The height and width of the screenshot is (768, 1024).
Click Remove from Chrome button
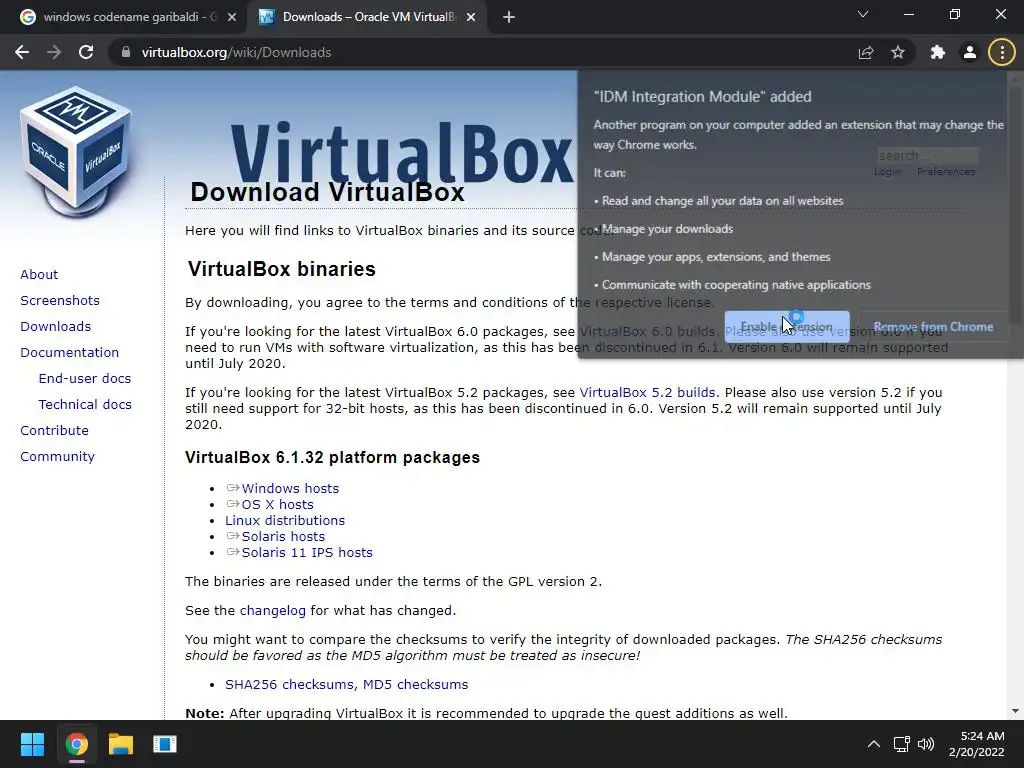click(x=933, y=327)
